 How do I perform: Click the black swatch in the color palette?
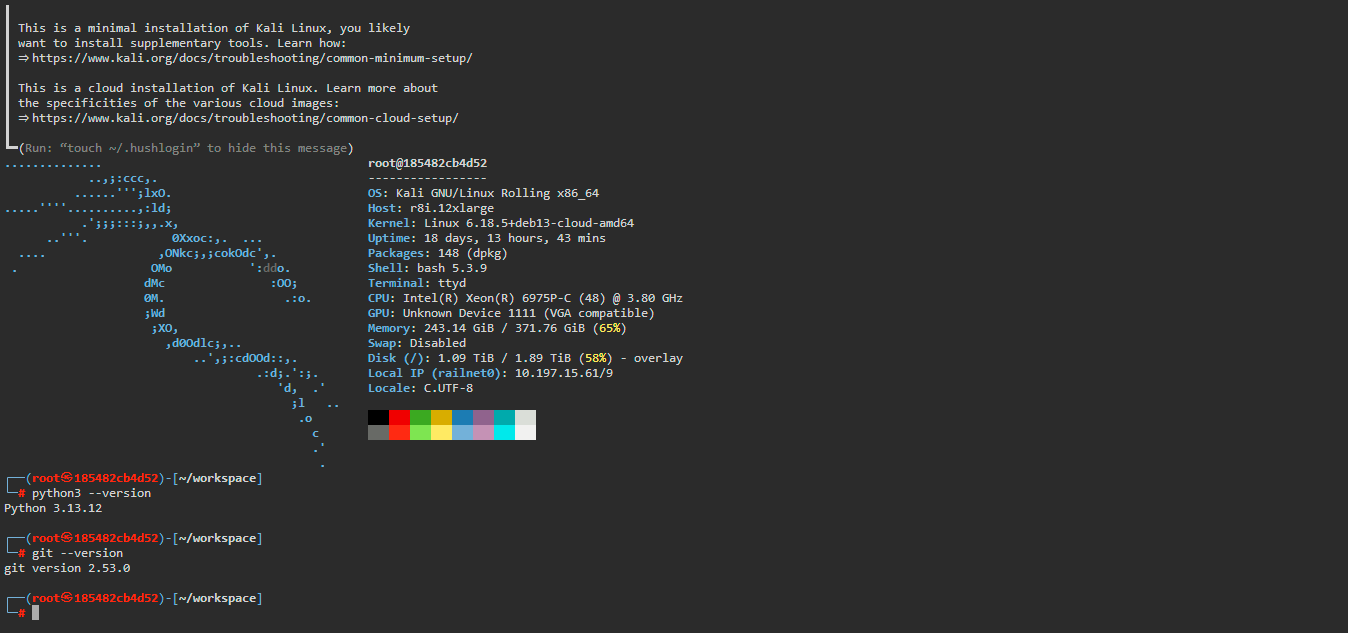pos(378,417)
